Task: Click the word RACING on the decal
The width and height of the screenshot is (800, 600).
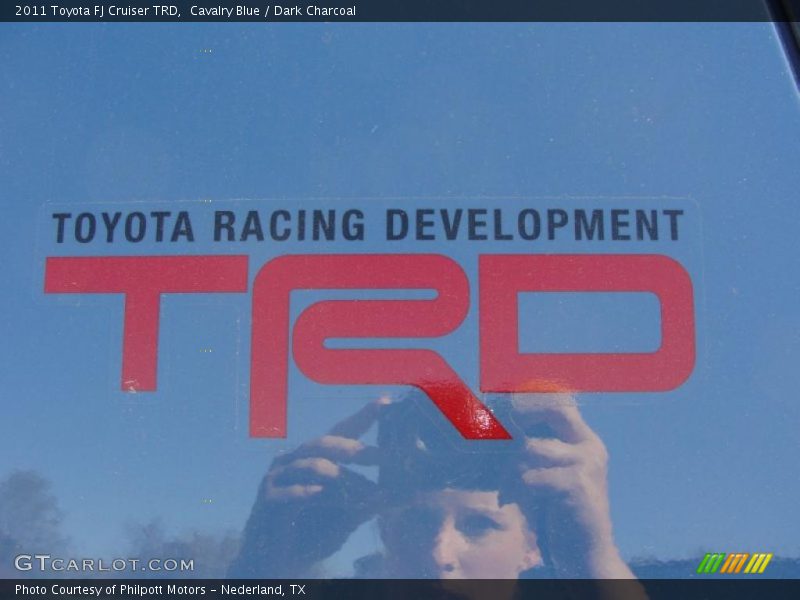Action: click(x=288, y=226)
